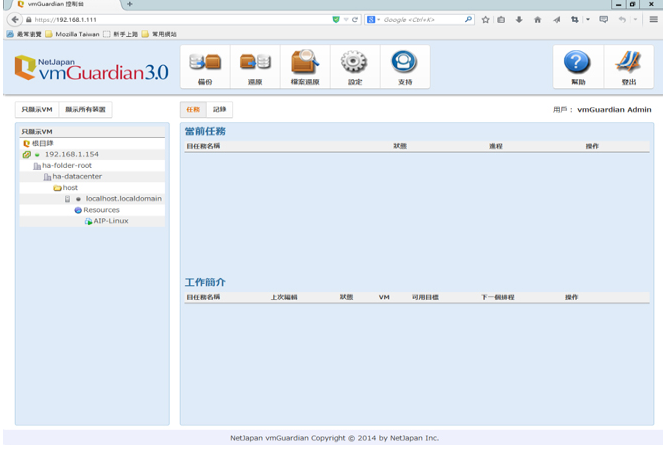The width and height of the screenshot is (669, 452).
Task: Click the 根目錄 root label
Action: tap(43, 143)
